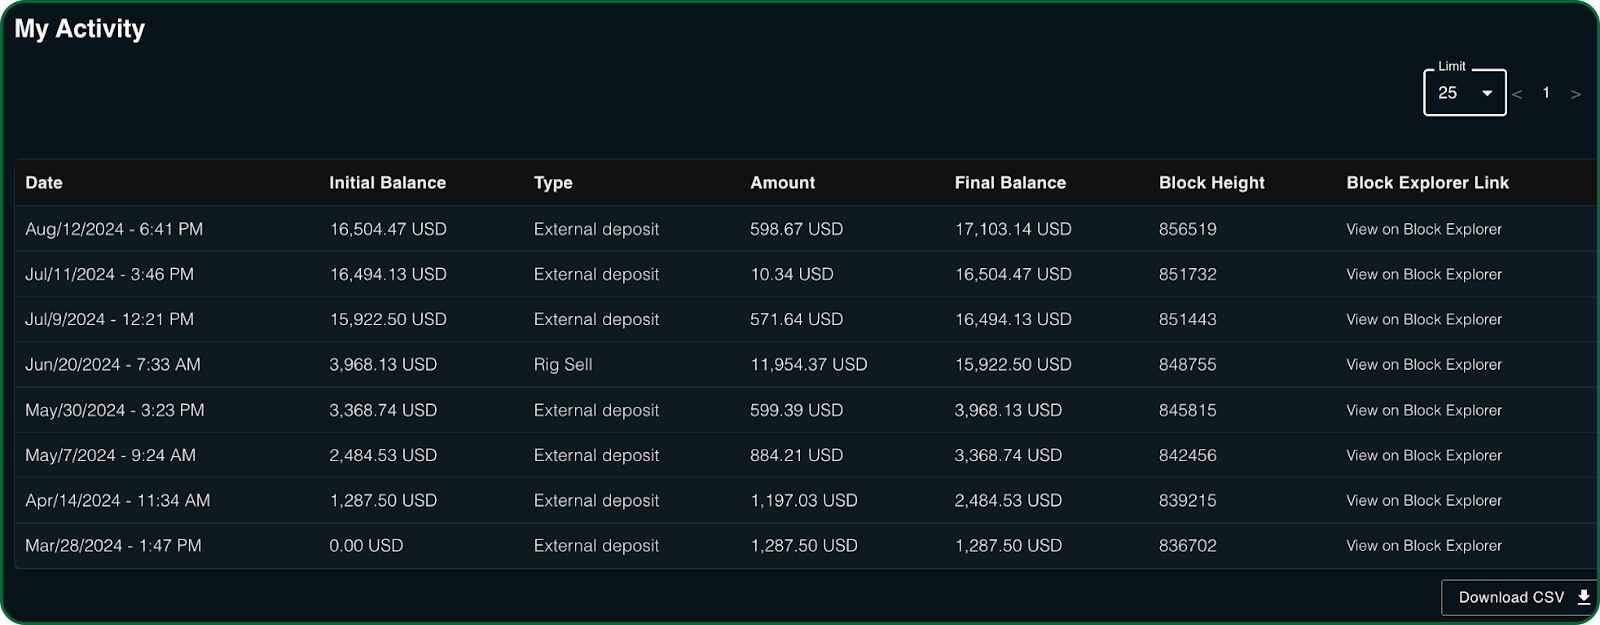Open Block Explorer link for block 856519
Image resolution: width=1600 pixels, height=625 pixels.
pos(1424,229)
